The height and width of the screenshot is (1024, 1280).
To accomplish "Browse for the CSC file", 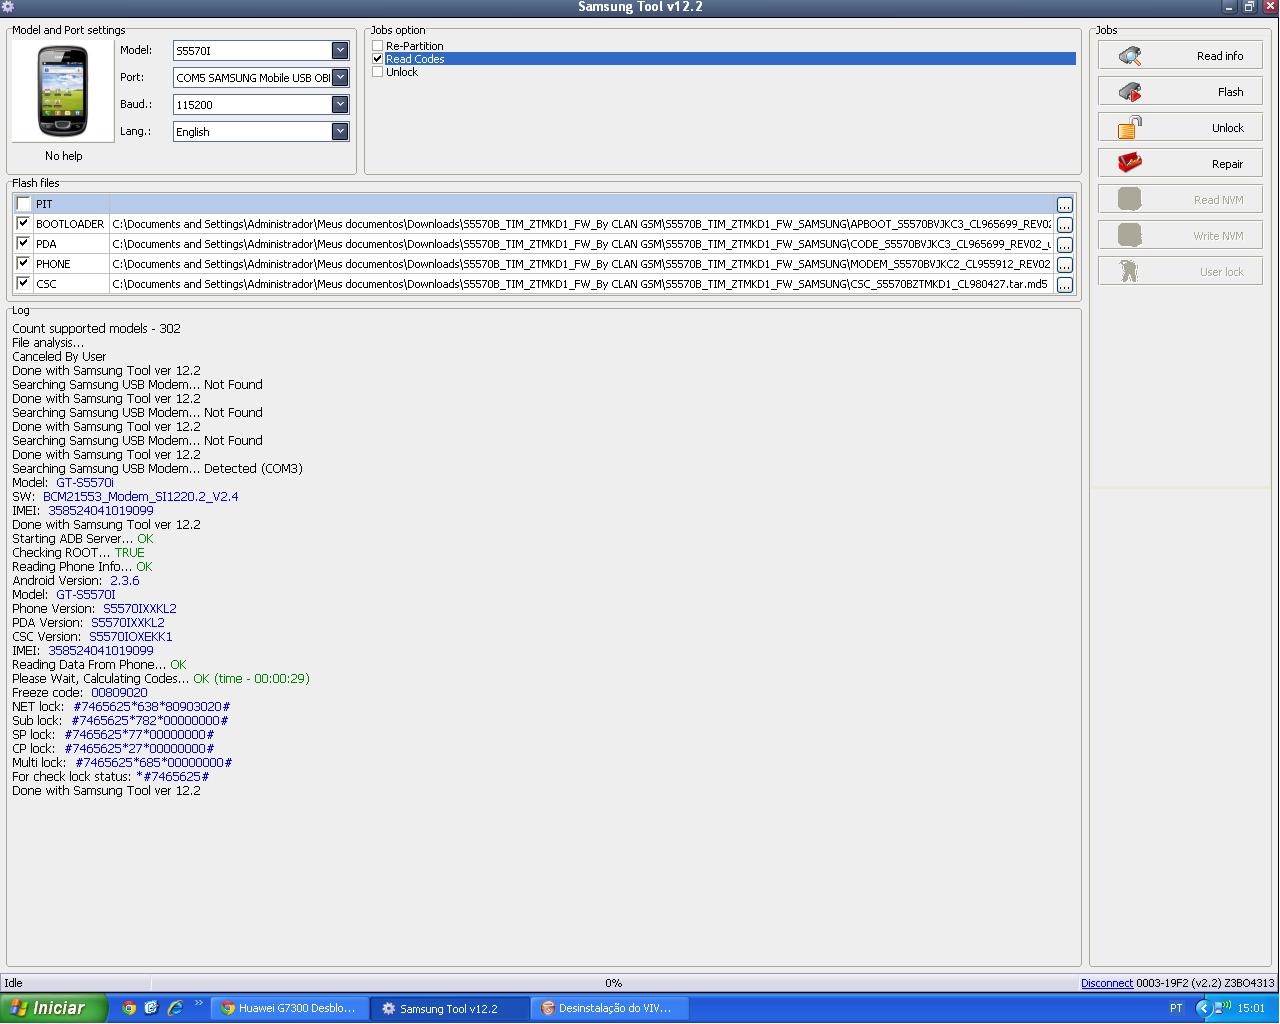I will click(1064, 285).
